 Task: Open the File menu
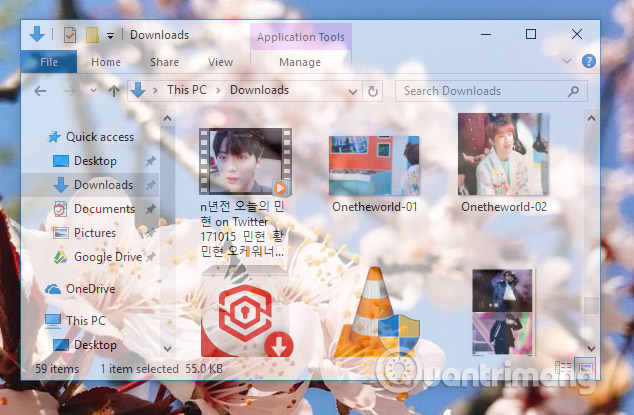[49, 62]
